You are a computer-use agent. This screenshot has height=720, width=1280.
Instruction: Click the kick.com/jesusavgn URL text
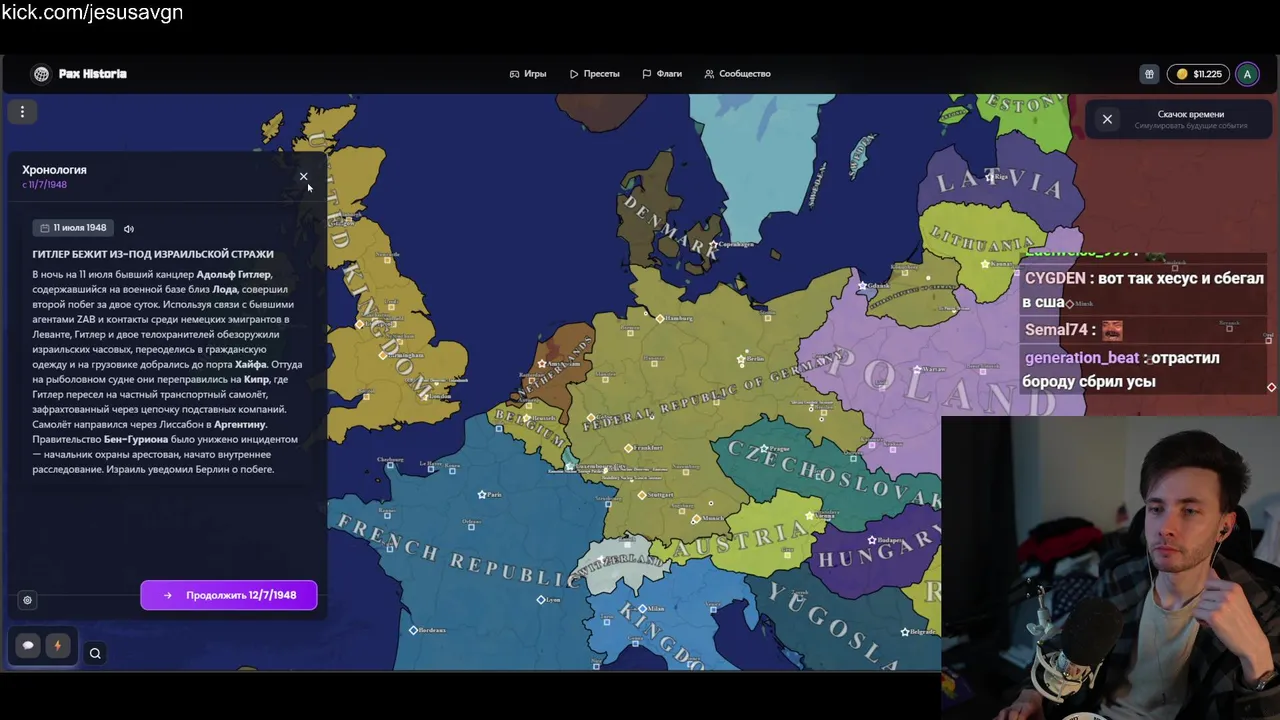(x=92, y=13)
